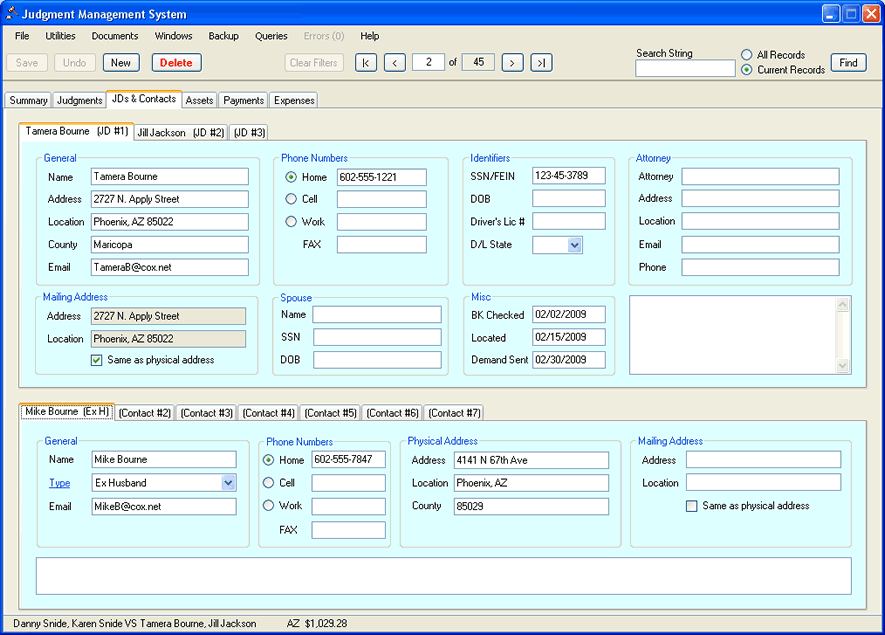Select Cell as debtor's primary phone
This screenshot has height=635, width=885.
291,199
